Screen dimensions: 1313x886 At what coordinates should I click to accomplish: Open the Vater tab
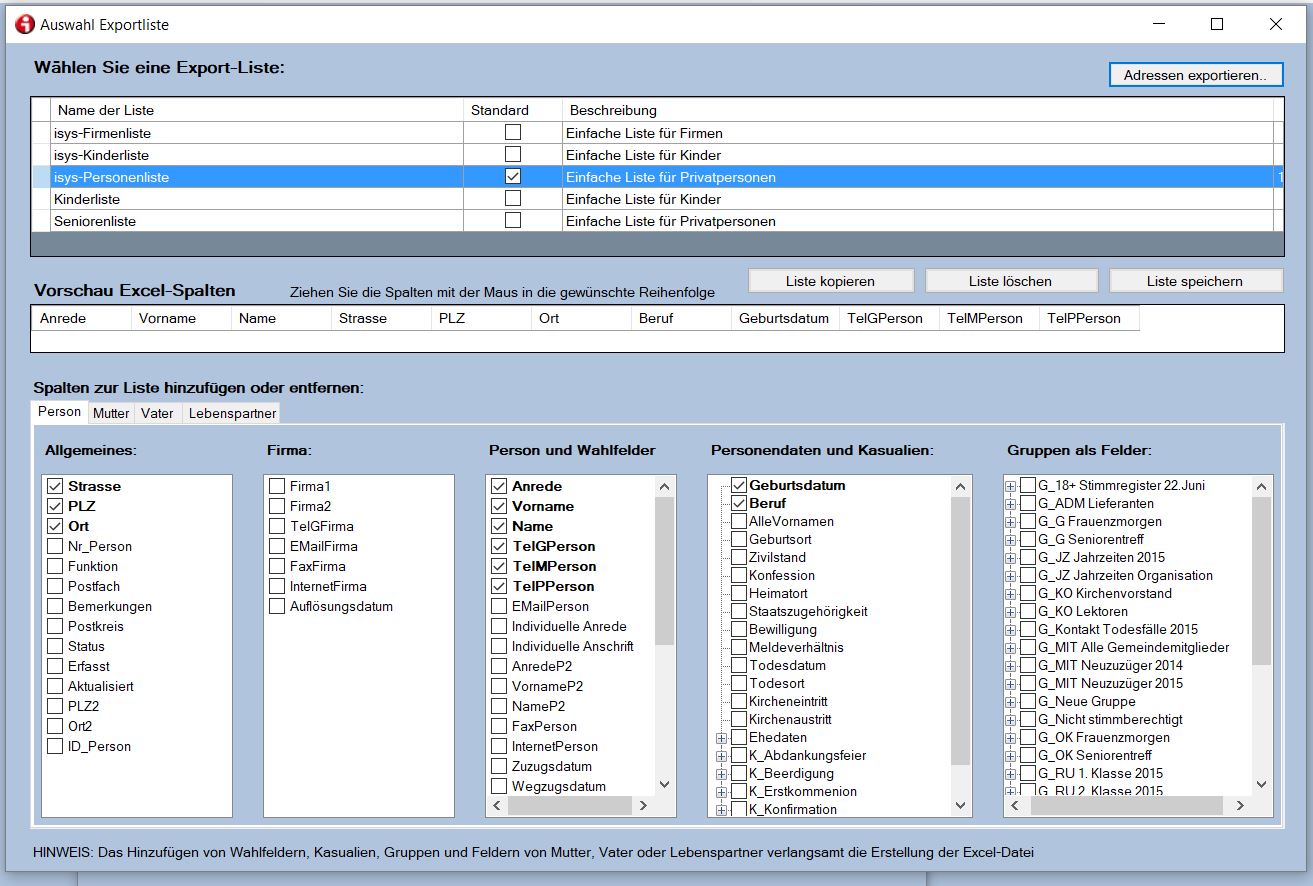coord(157,413)
